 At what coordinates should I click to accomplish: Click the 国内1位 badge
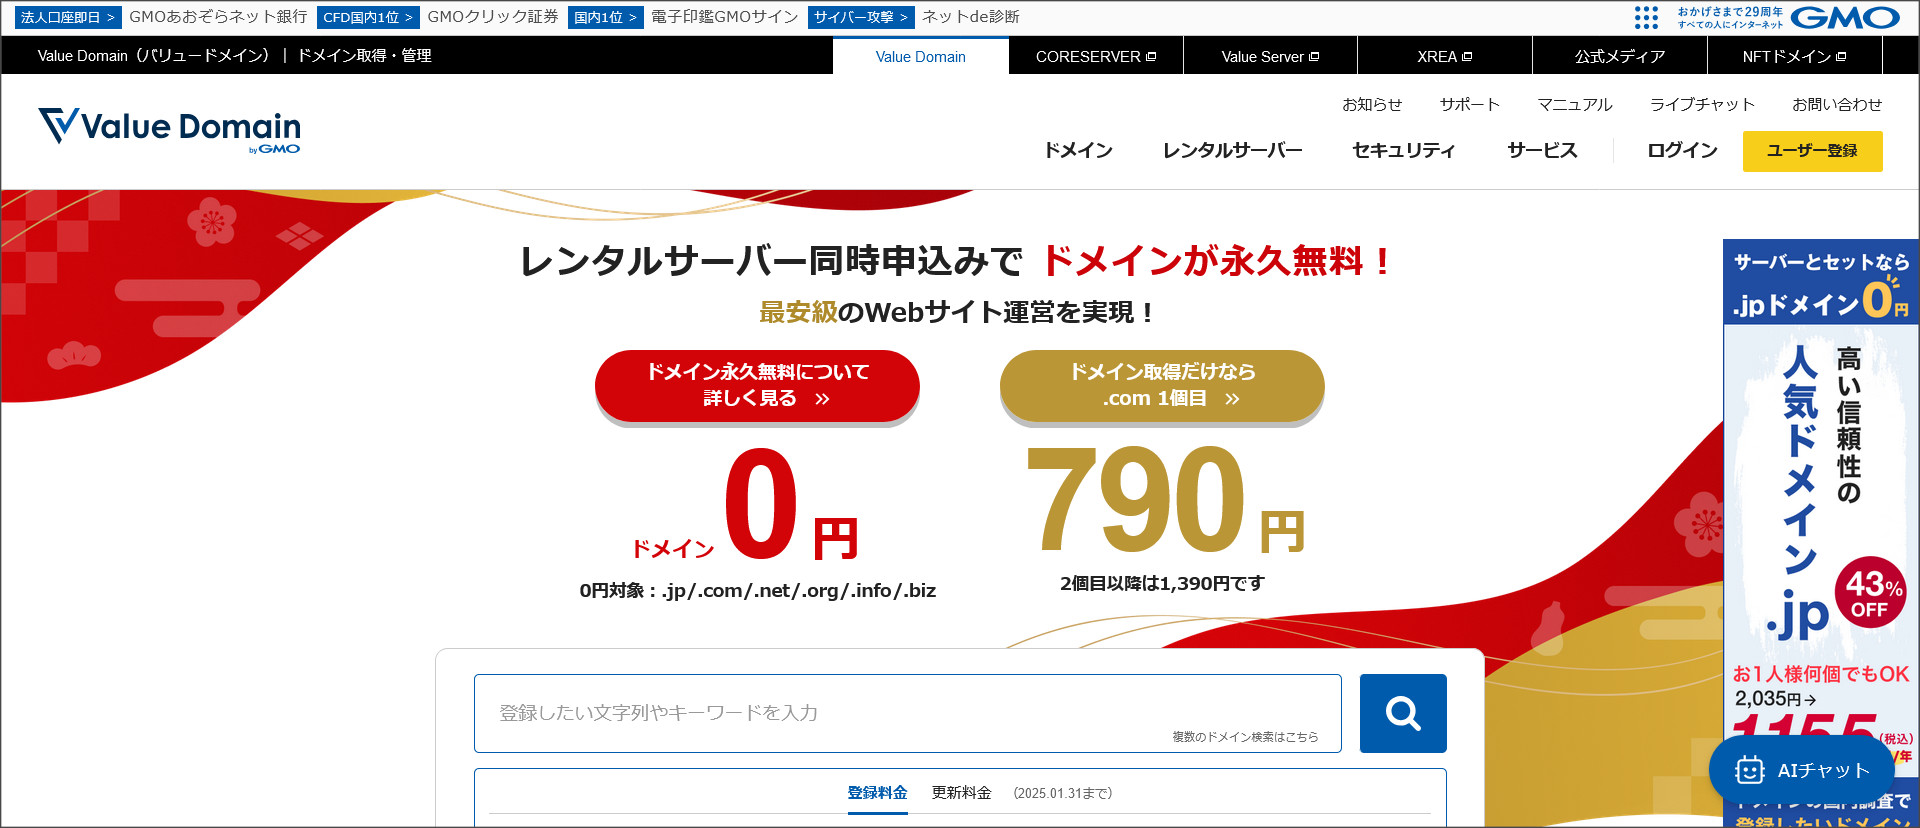605,17
